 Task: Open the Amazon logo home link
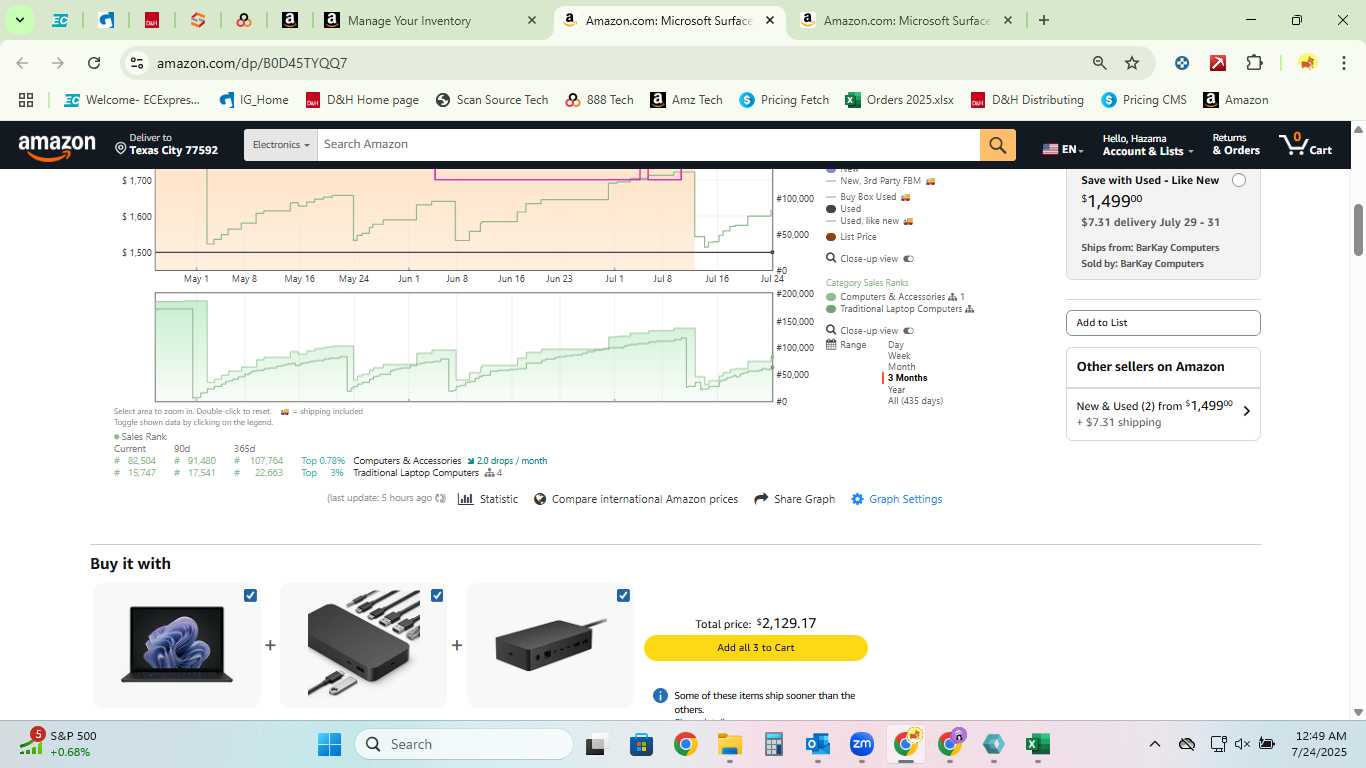[x=57, y=147]
